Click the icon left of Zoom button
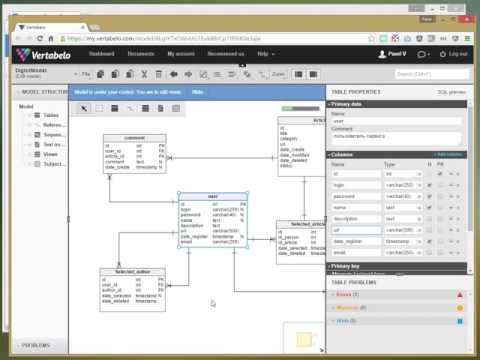 [x=262, y=74]
